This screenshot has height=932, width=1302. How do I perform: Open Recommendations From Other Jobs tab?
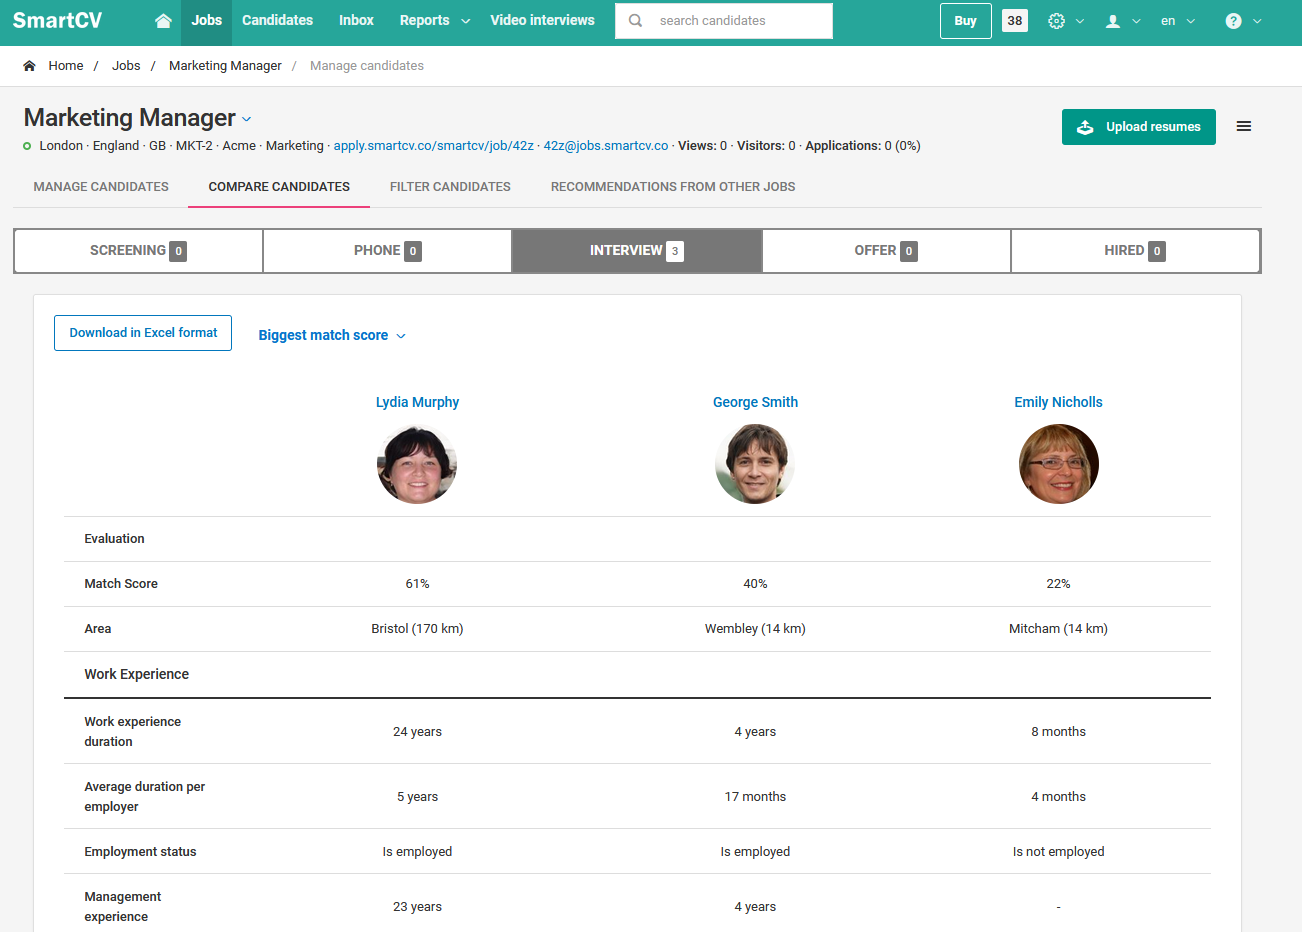click(x=673, y=187)
